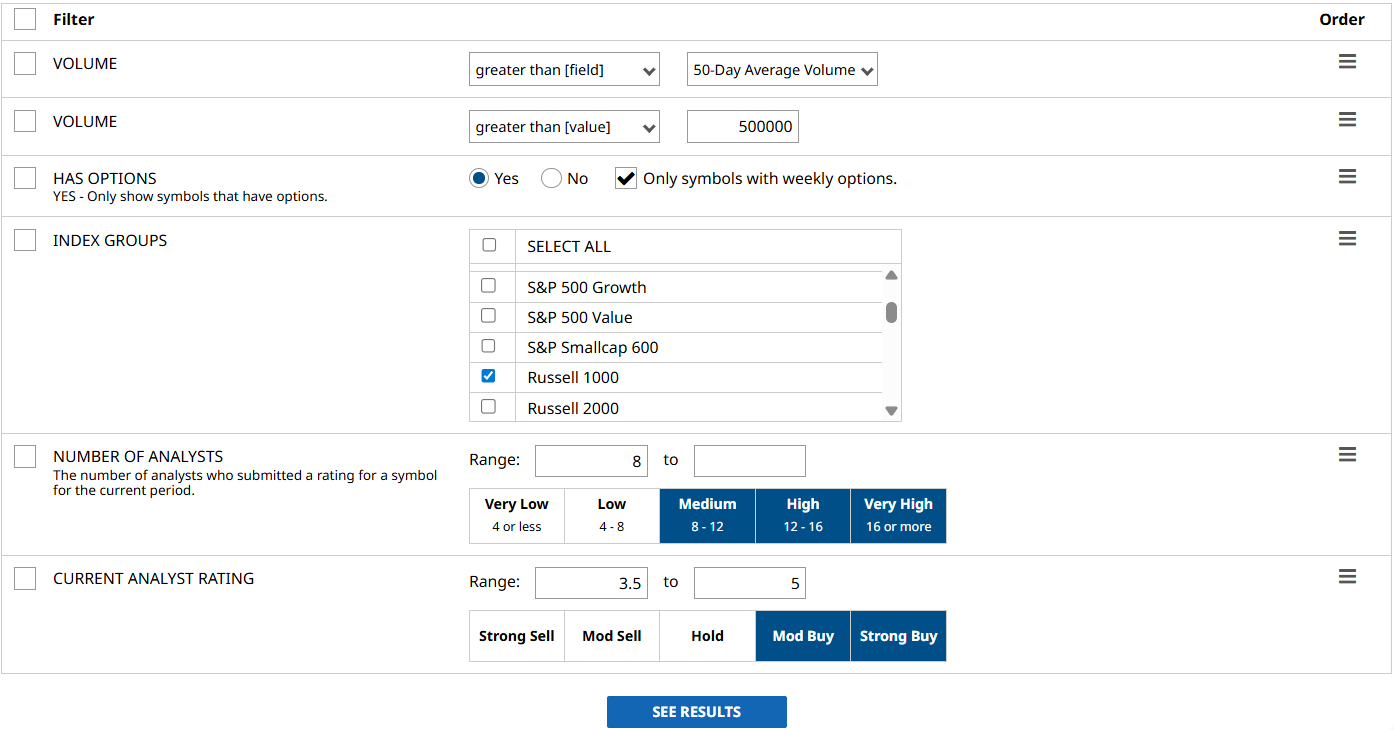Image resolution: width=1394 pixels, height=730 pixels.
Task: Select the Hold analyst rating segment
Action: [707, 636]
